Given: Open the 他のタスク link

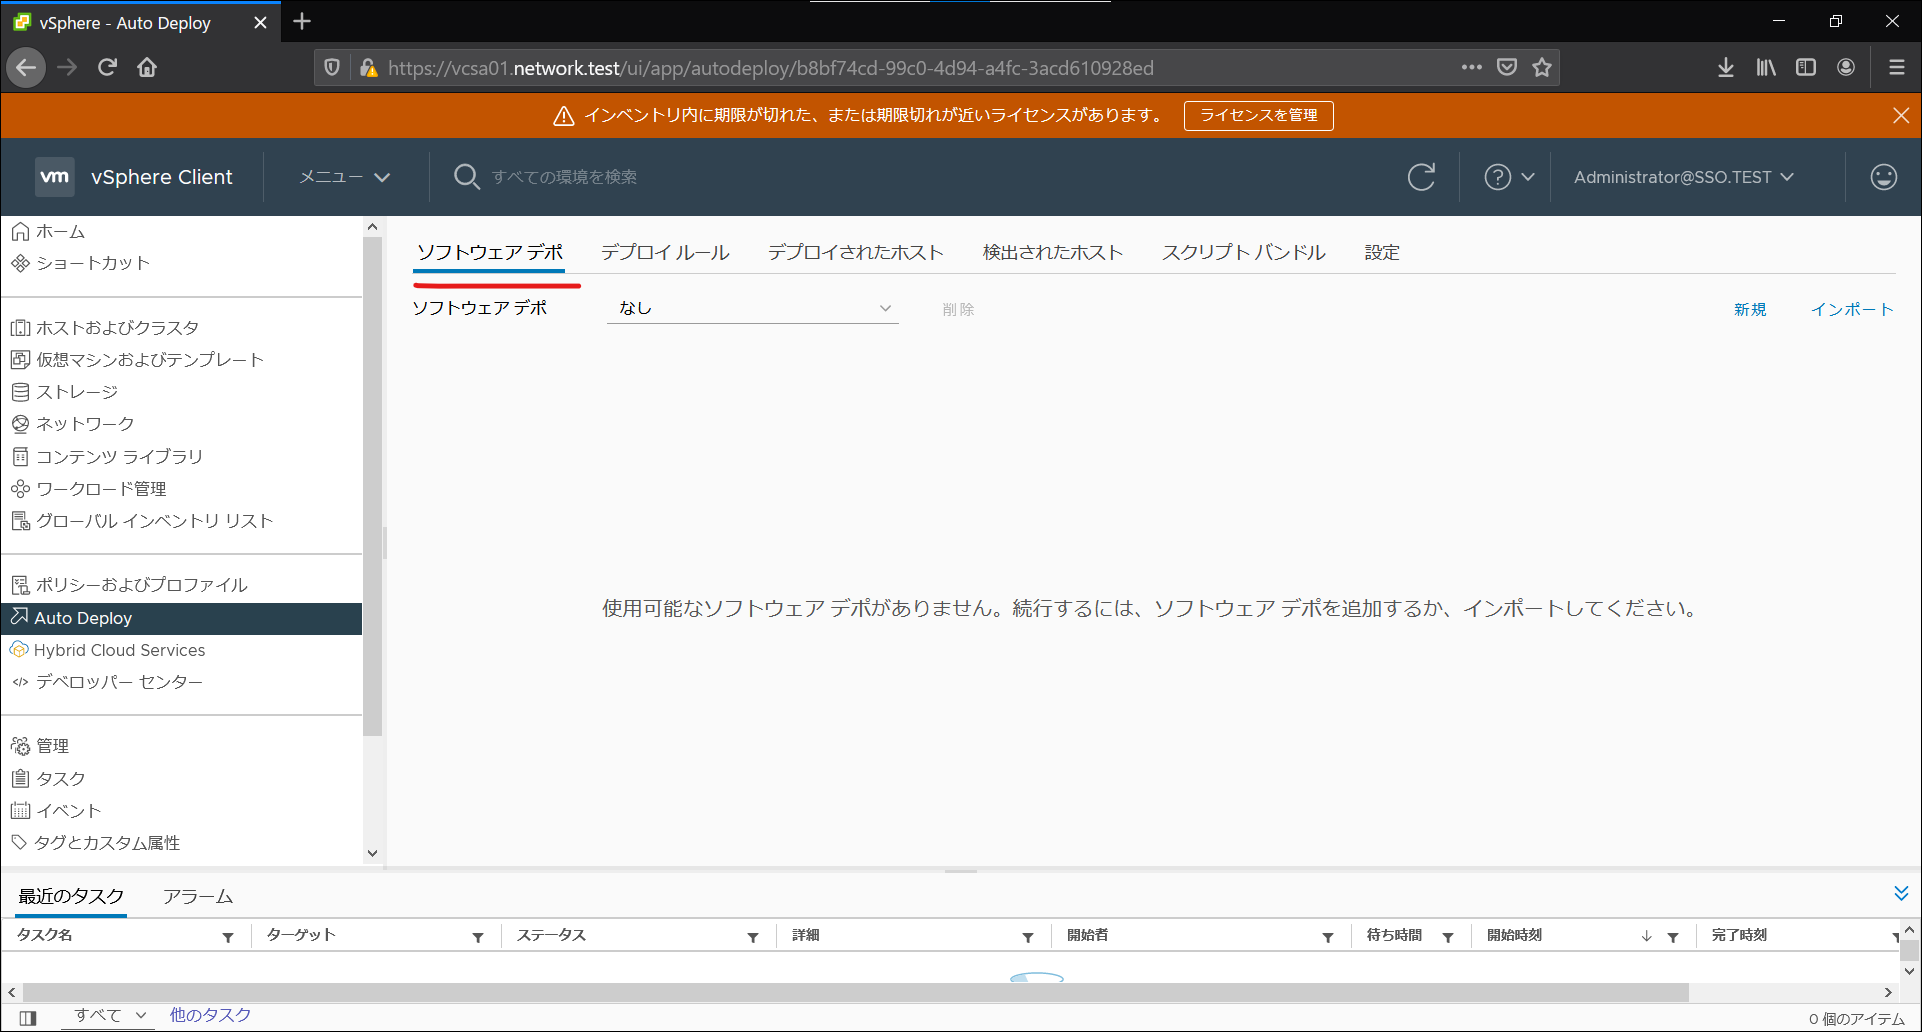Looking at the screenshot, I should click(x=210, y=1015).
